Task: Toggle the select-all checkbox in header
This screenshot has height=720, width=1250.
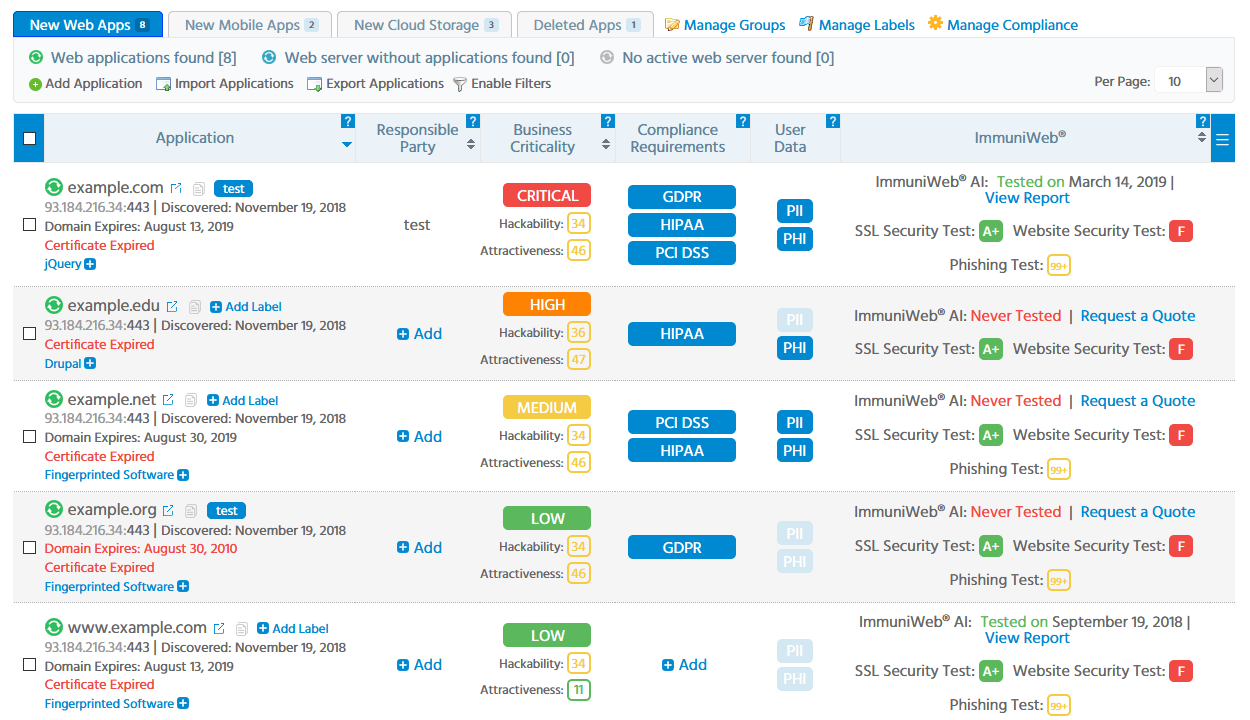Action: click(x=29, y=139)
